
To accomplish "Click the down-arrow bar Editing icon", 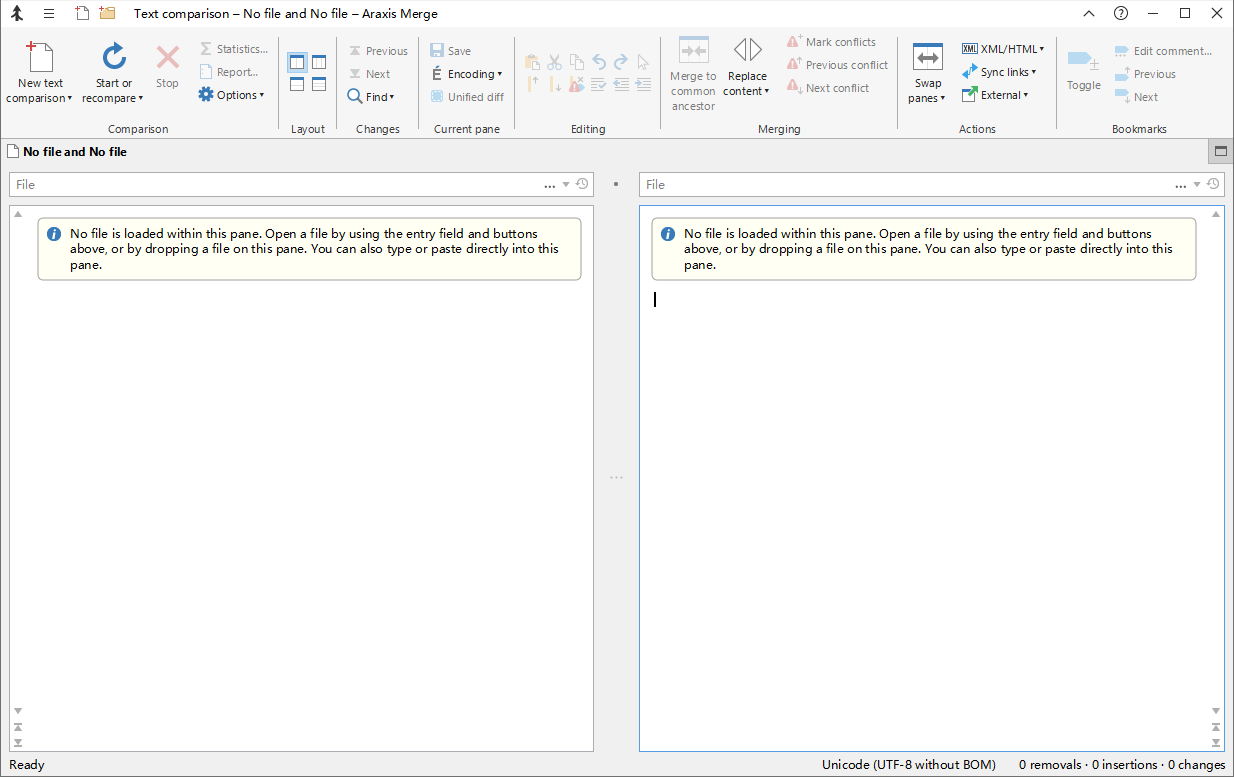I will click(554, 84).
